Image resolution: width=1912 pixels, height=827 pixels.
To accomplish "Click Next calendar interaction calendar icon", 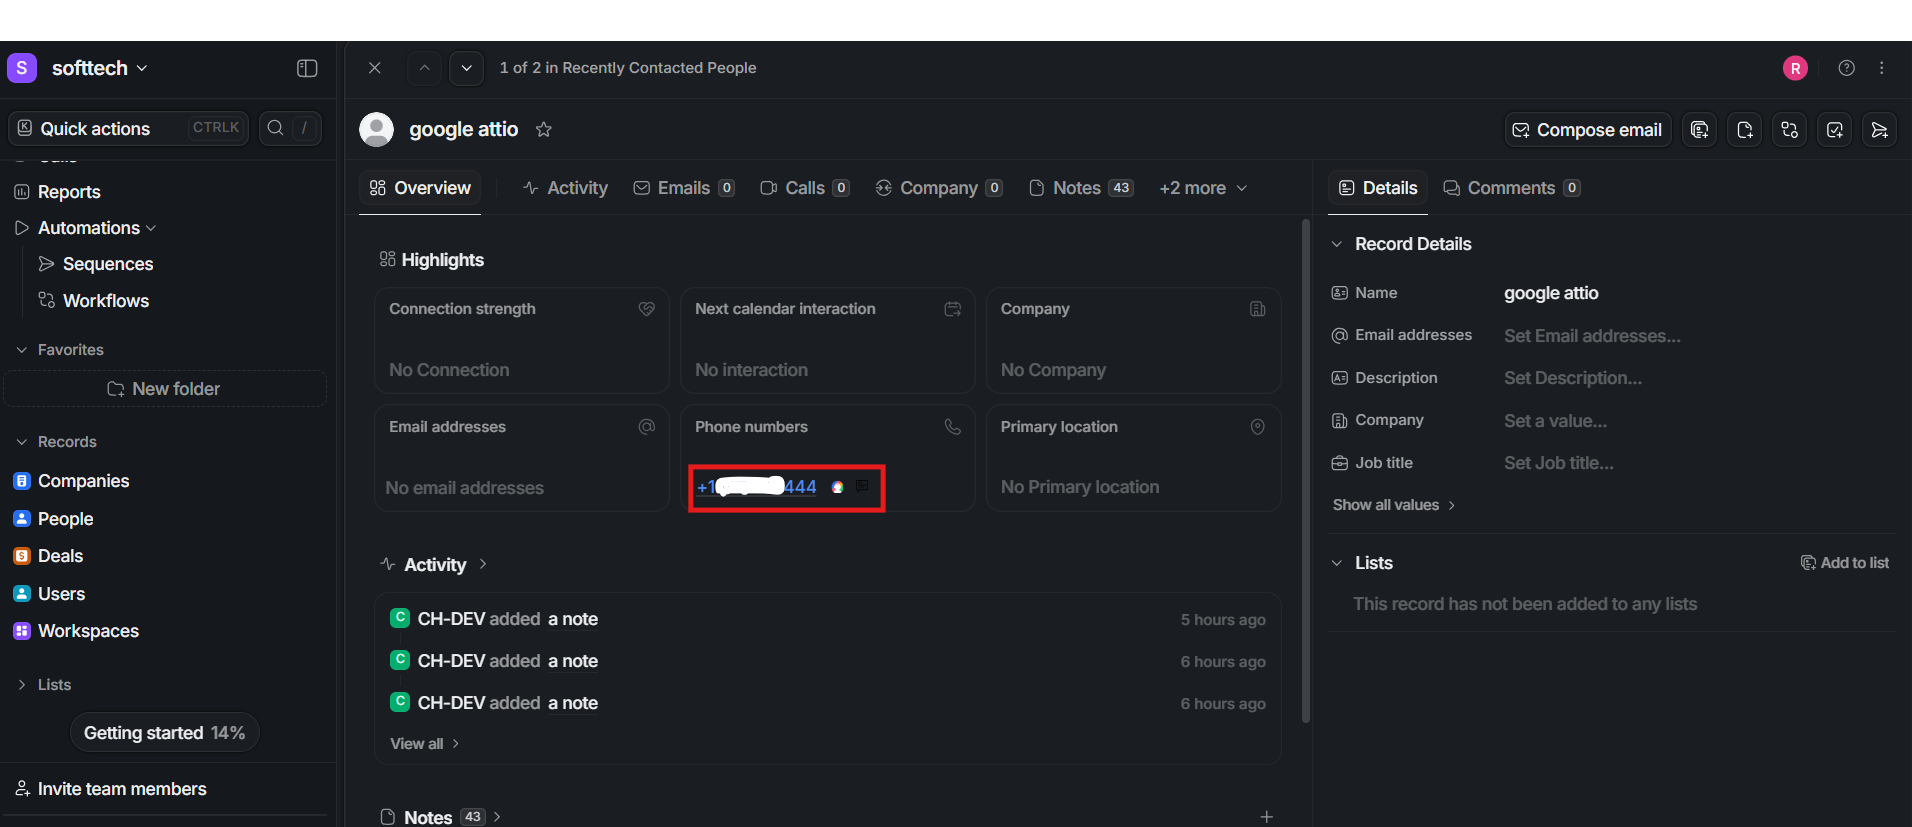I will tap(953, 309).
